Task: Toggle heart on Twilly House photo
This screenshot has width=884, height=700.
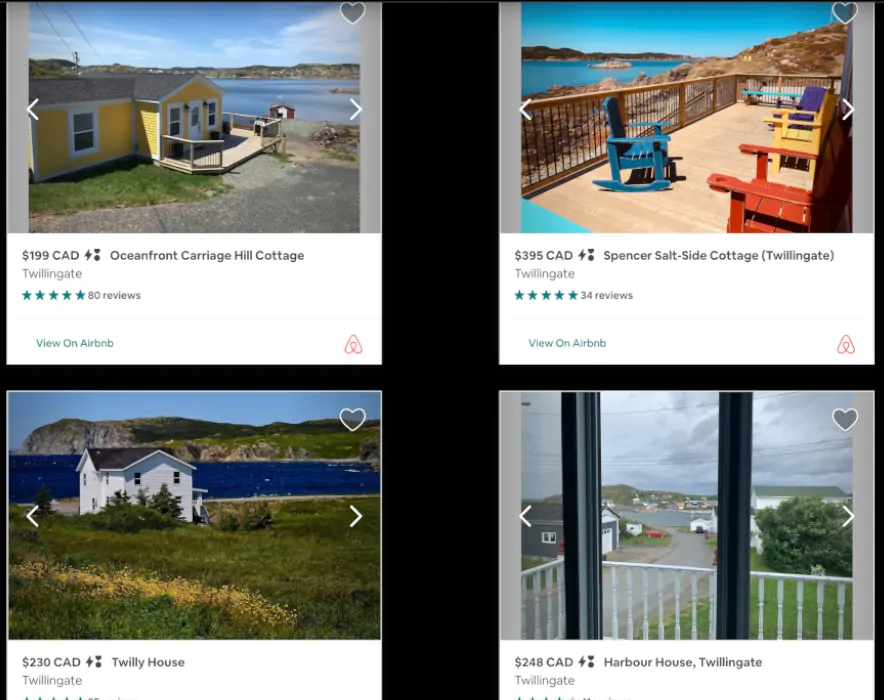Action: pyautogui.click(x=352, y=419)
